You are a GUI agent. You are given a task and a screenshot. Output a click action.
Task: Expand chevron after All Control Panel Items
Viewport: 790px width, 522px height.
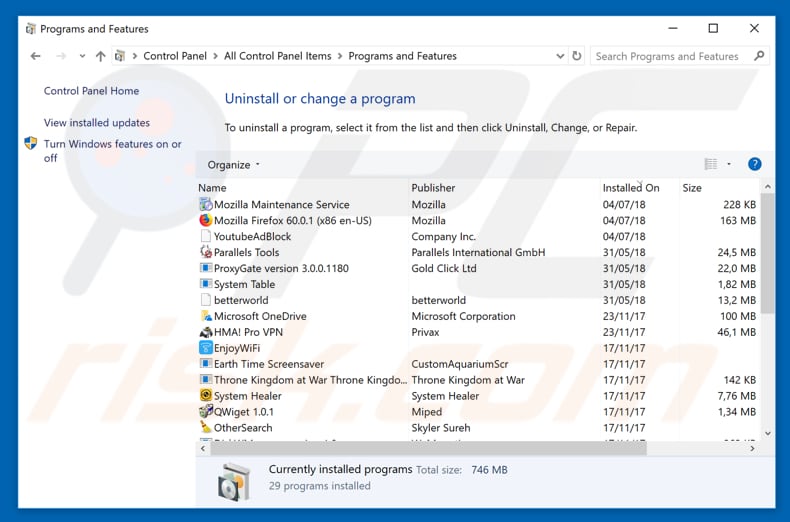pyautogui.click(x=340, y=56)
